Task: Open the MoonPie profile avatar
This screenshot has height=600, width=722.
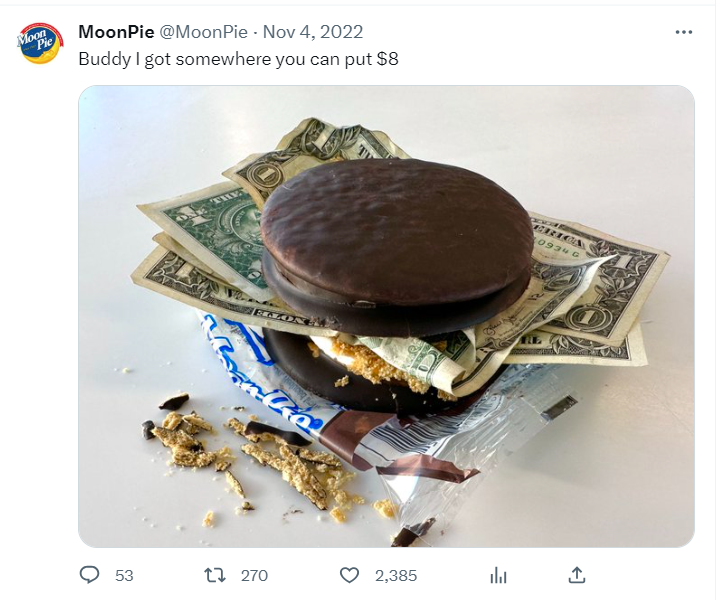Action: point(40,43)
